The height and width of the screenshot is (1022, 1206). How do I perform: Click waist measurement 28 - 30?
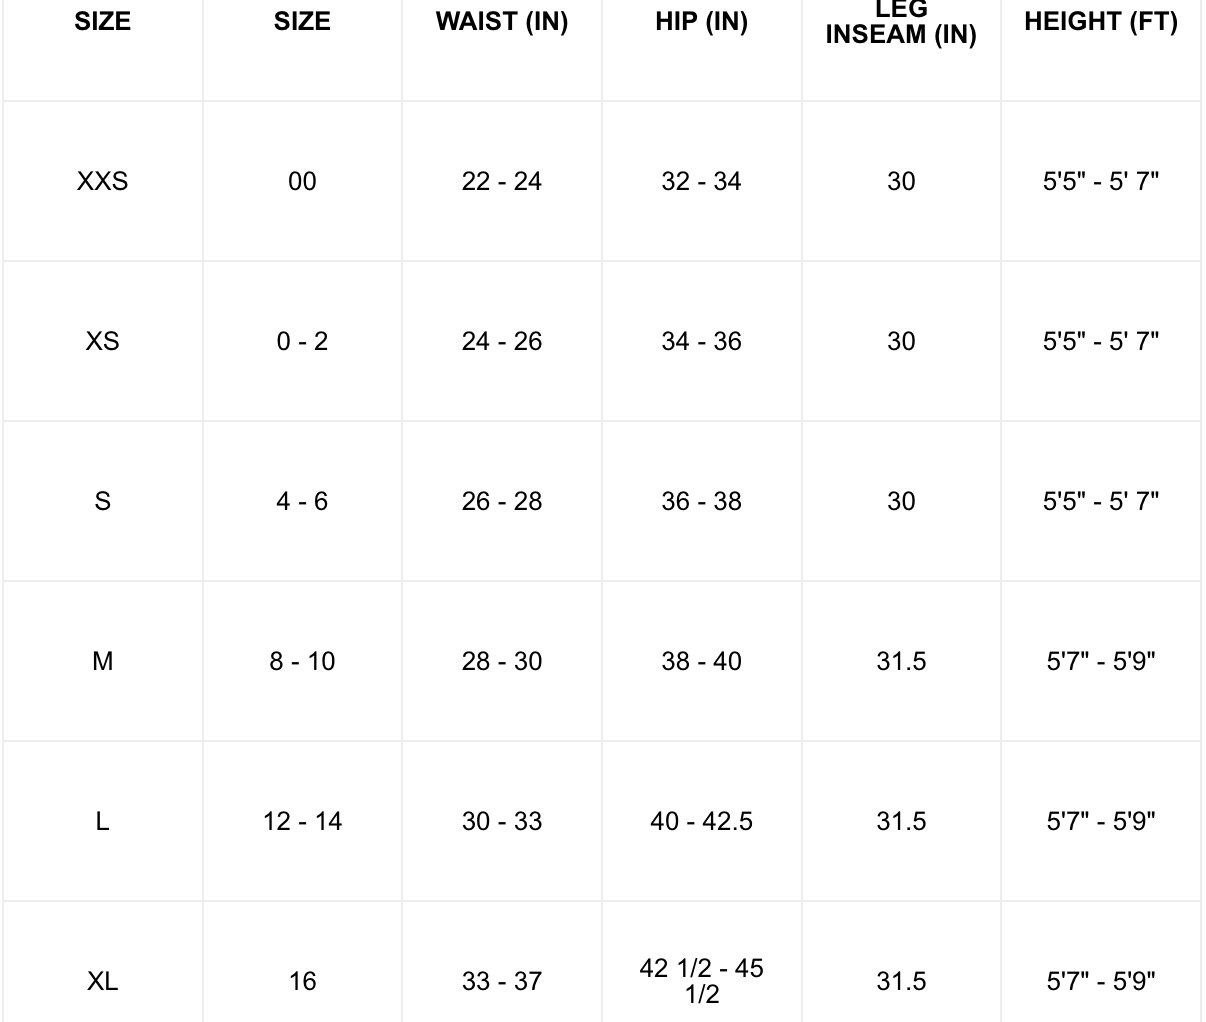[x=502, y=661]
